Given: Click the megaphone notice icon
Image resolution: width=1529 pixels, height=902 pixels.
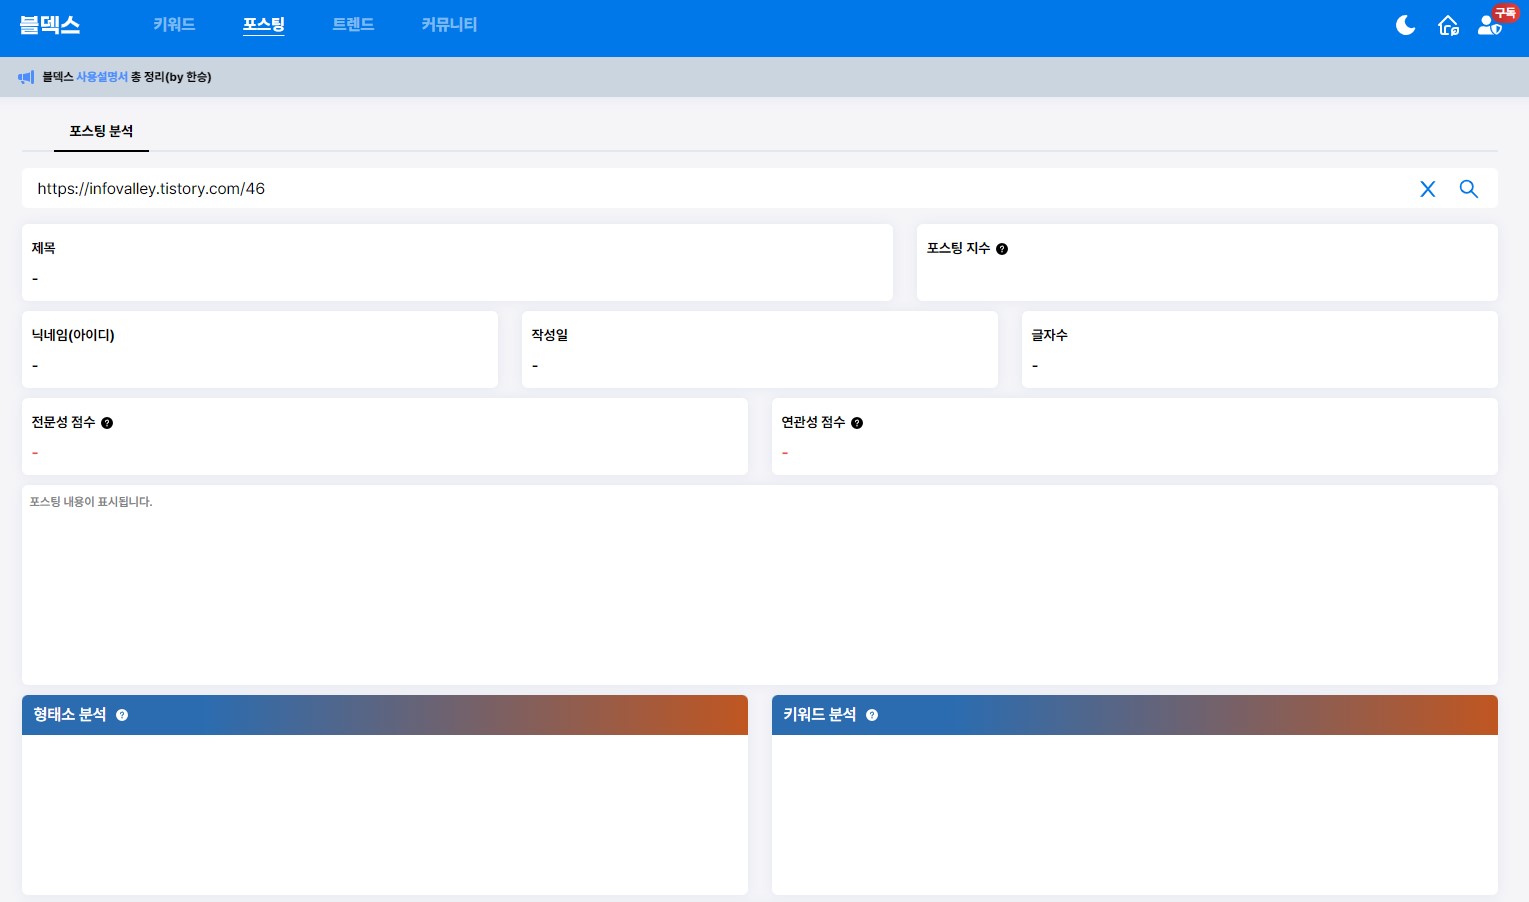Looking at the screenshot, I should (26, 77).
